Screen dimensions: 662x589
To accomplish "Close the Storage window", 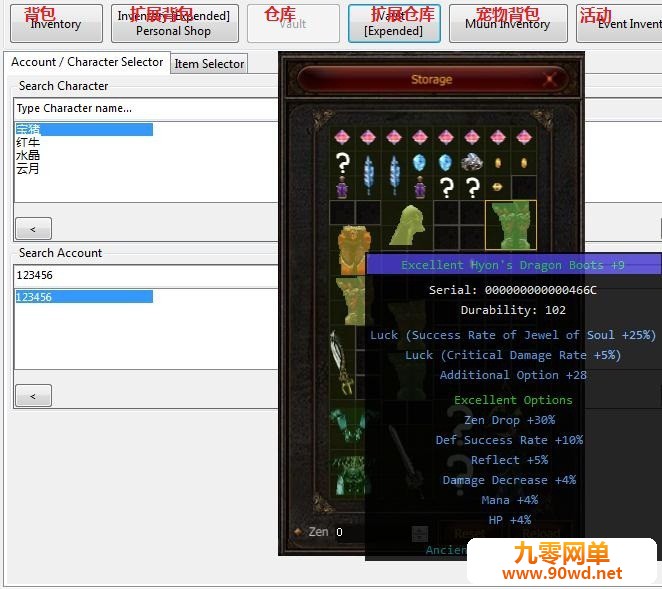I will tap(550, 79).
